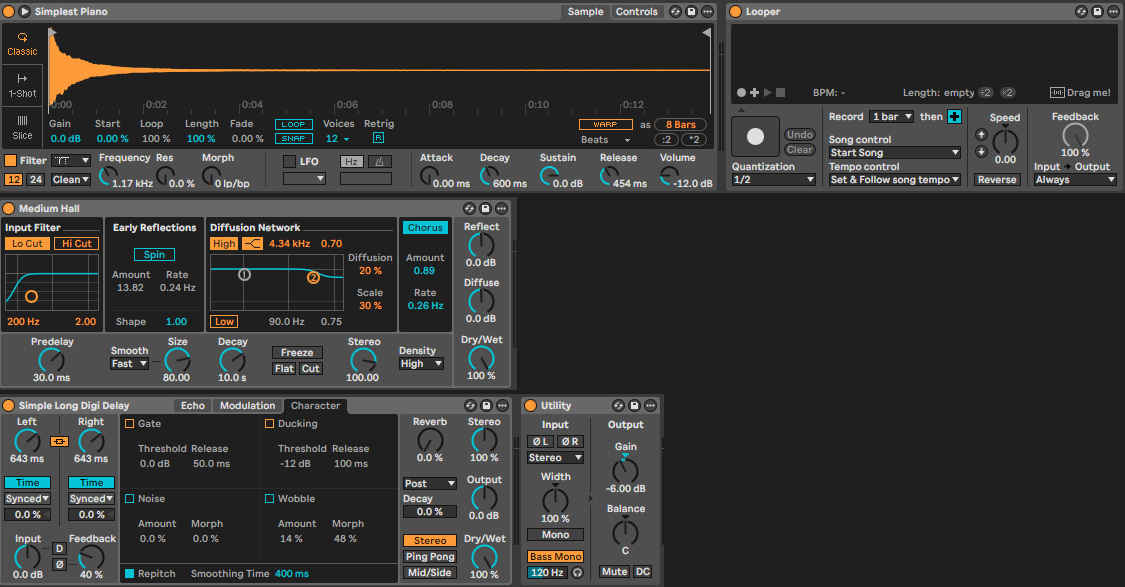Invert delay phase with Ø button
The height and width of the screenshot is (587, 1125).
click(60, 564)
